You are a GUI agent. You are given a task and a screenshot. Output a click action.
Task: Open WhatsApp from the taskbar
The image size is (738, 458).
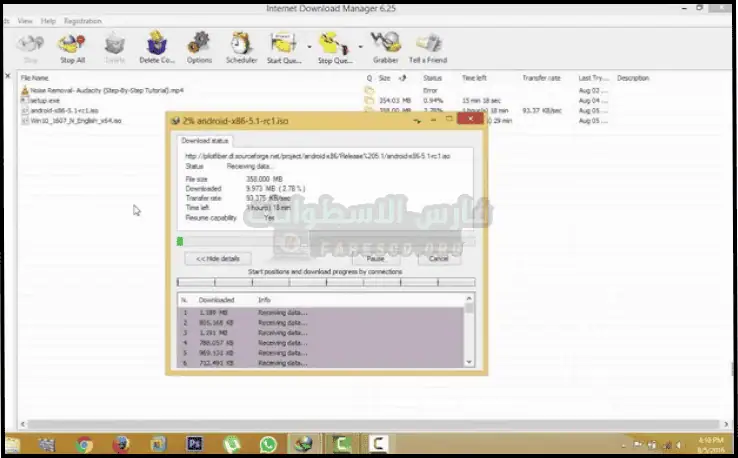click(267, 444)
